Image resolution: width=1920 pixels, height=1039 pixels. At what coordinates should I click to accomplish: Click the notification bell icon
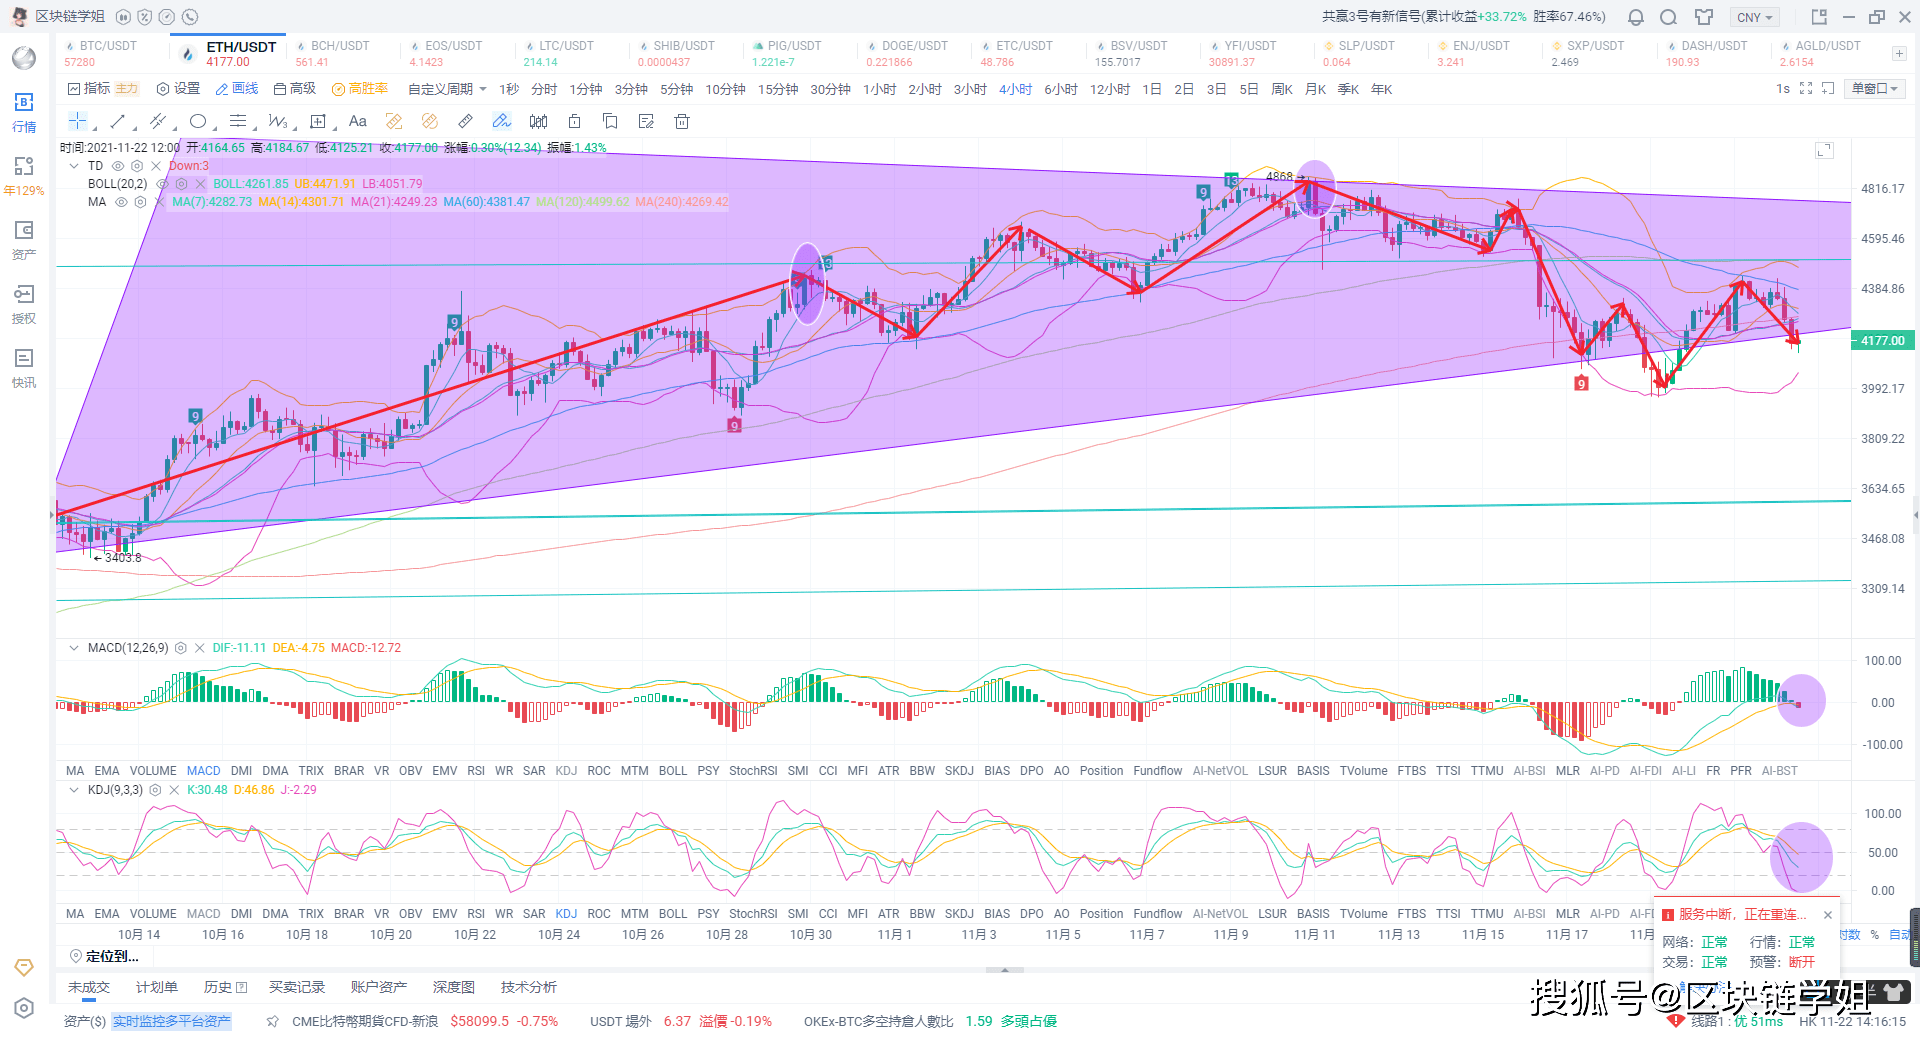[1636, 17]
